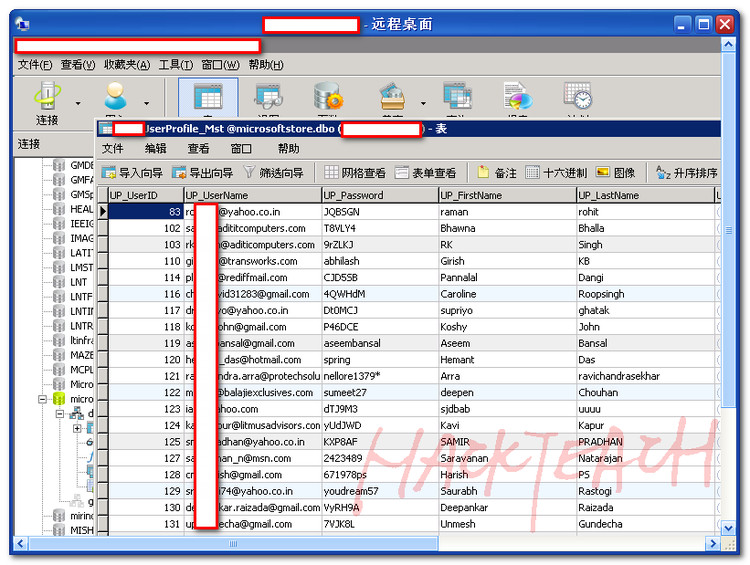Click the 导出向导 export wizard button
This screenshot has width=750, height=565.
tap(203, 173)
